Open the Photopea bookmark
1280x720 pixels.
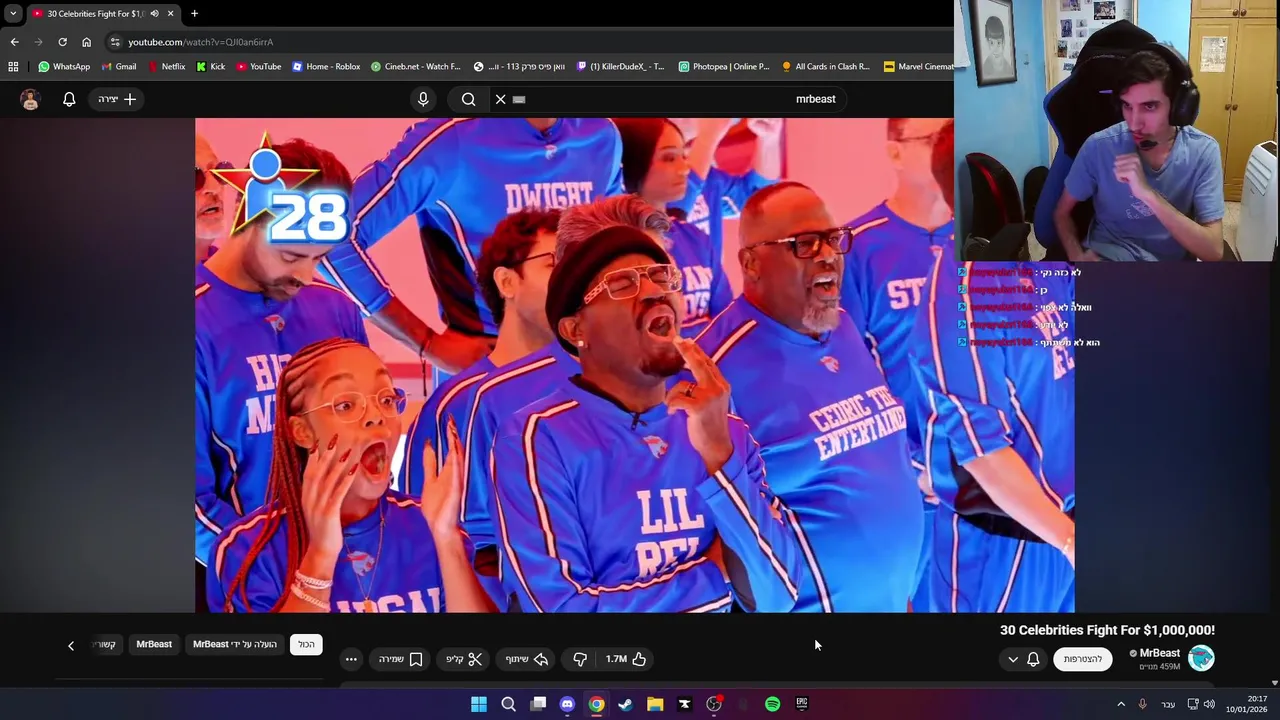coord(724,67)
